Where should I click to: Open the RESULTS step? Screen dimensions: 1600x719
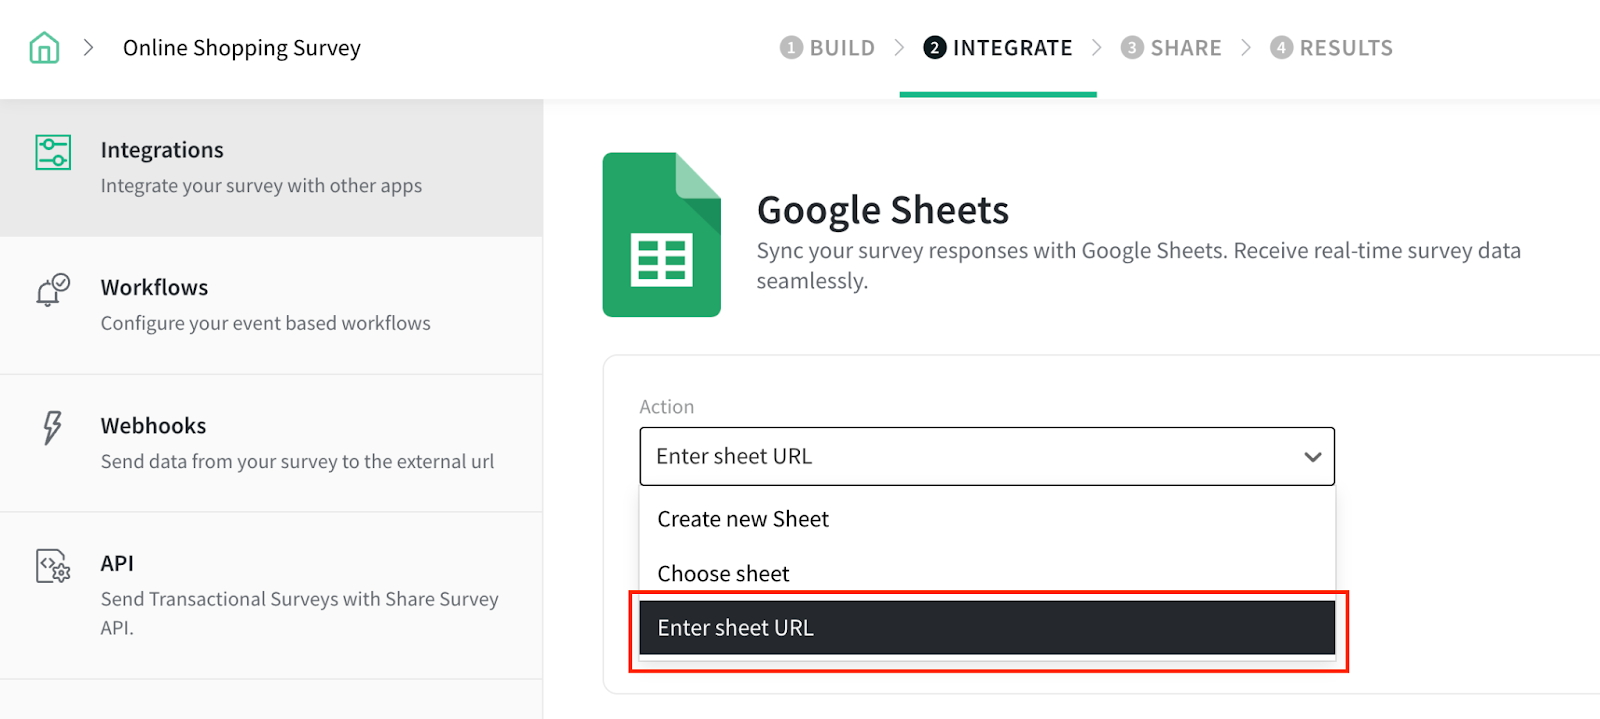1331,48
